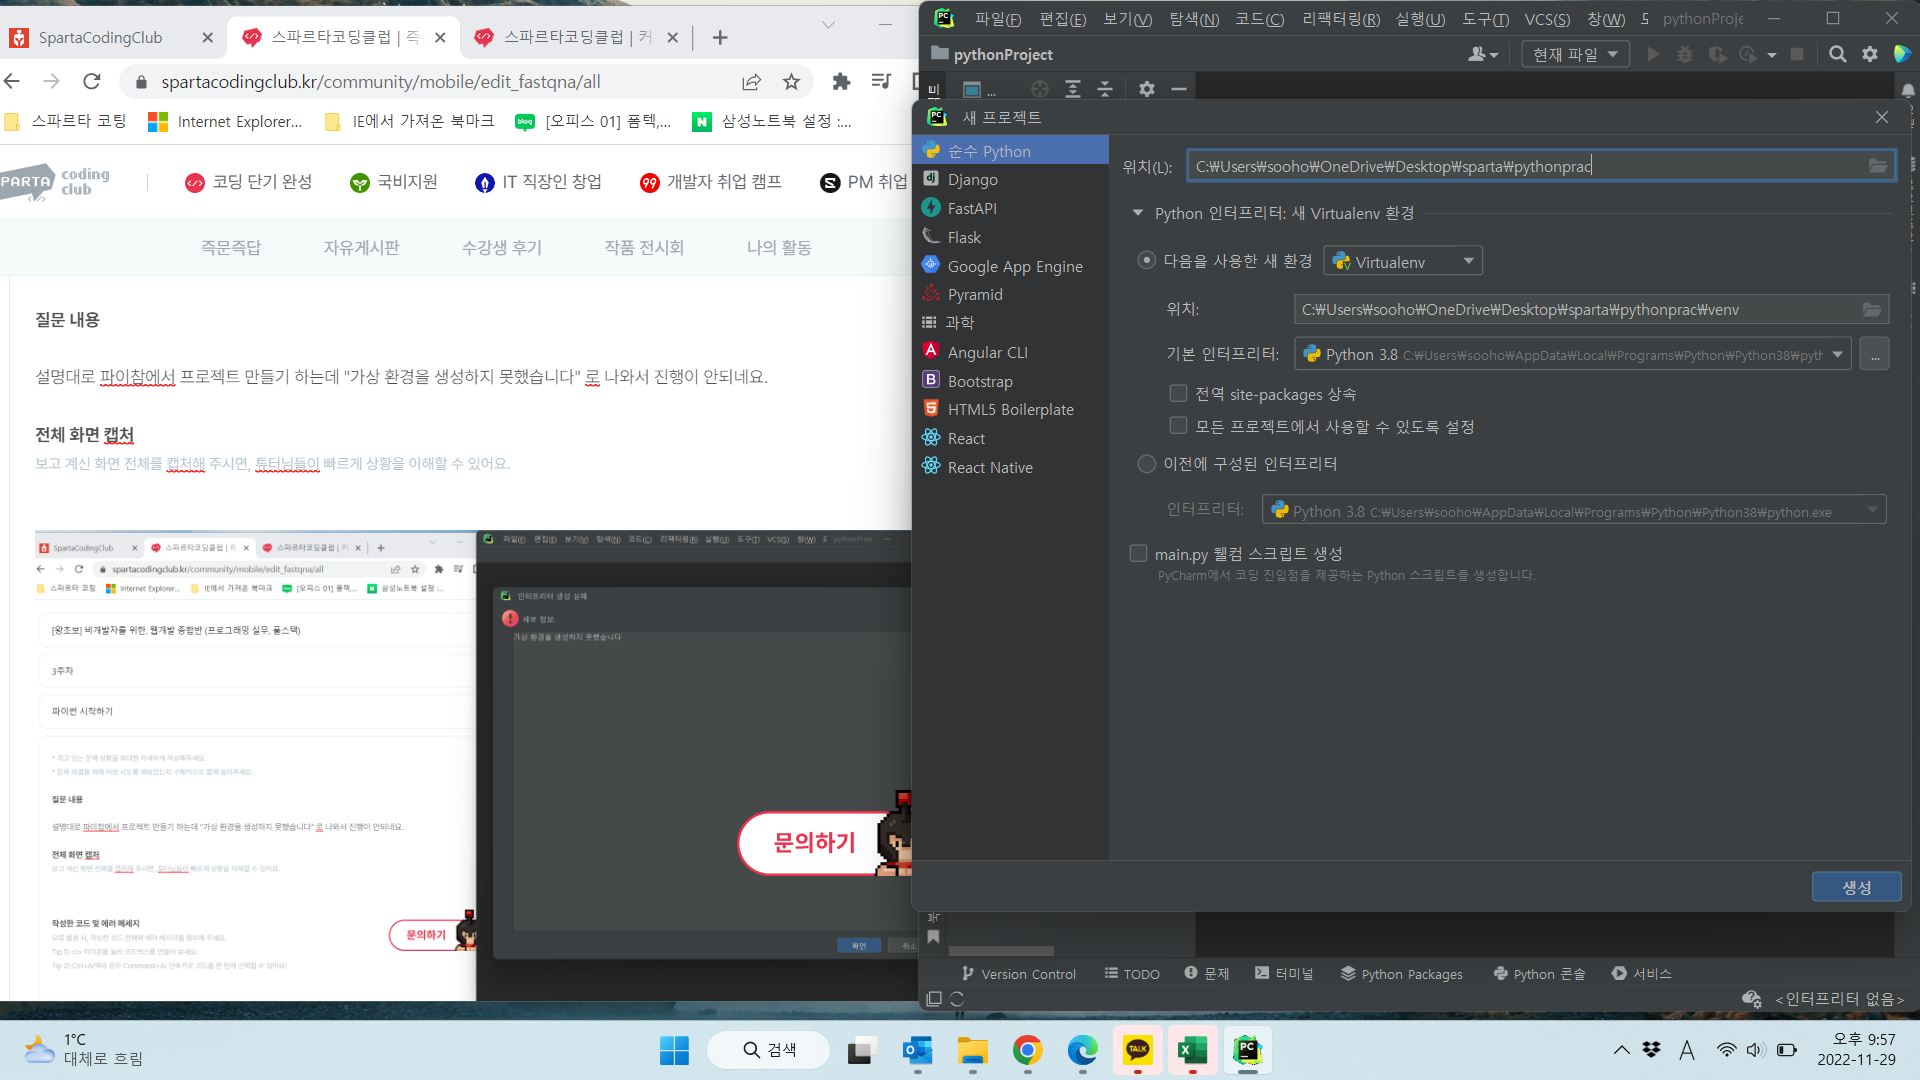
Task: Open VCS(S) menu in PyCharm
Action: click(x=1547, y=19)
